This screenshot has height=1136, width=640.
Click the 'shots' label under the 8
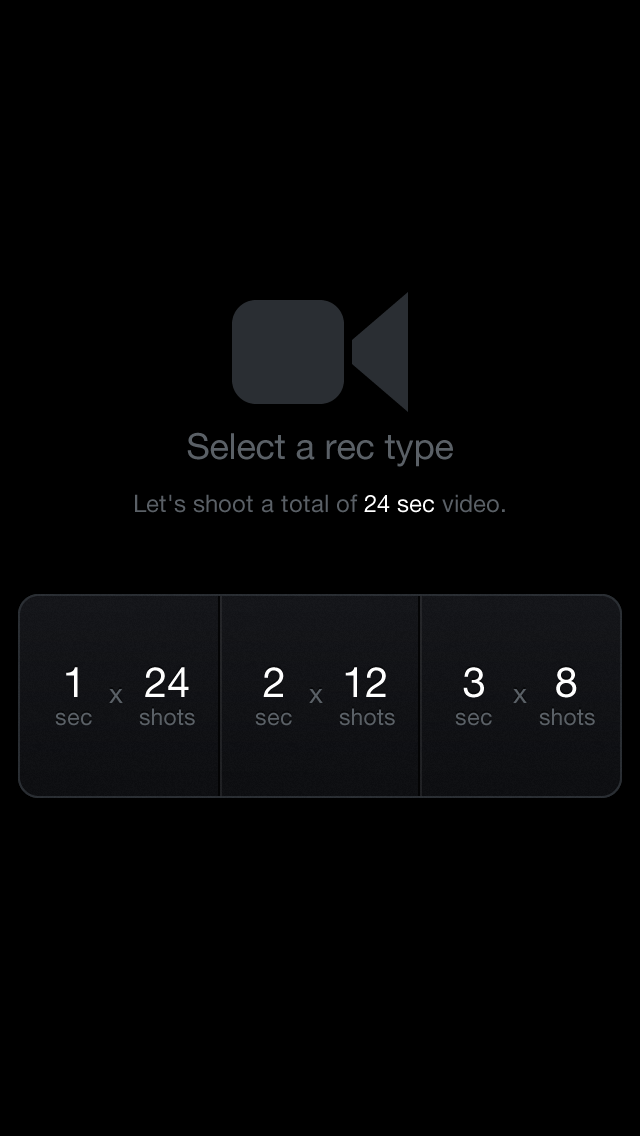567,718
